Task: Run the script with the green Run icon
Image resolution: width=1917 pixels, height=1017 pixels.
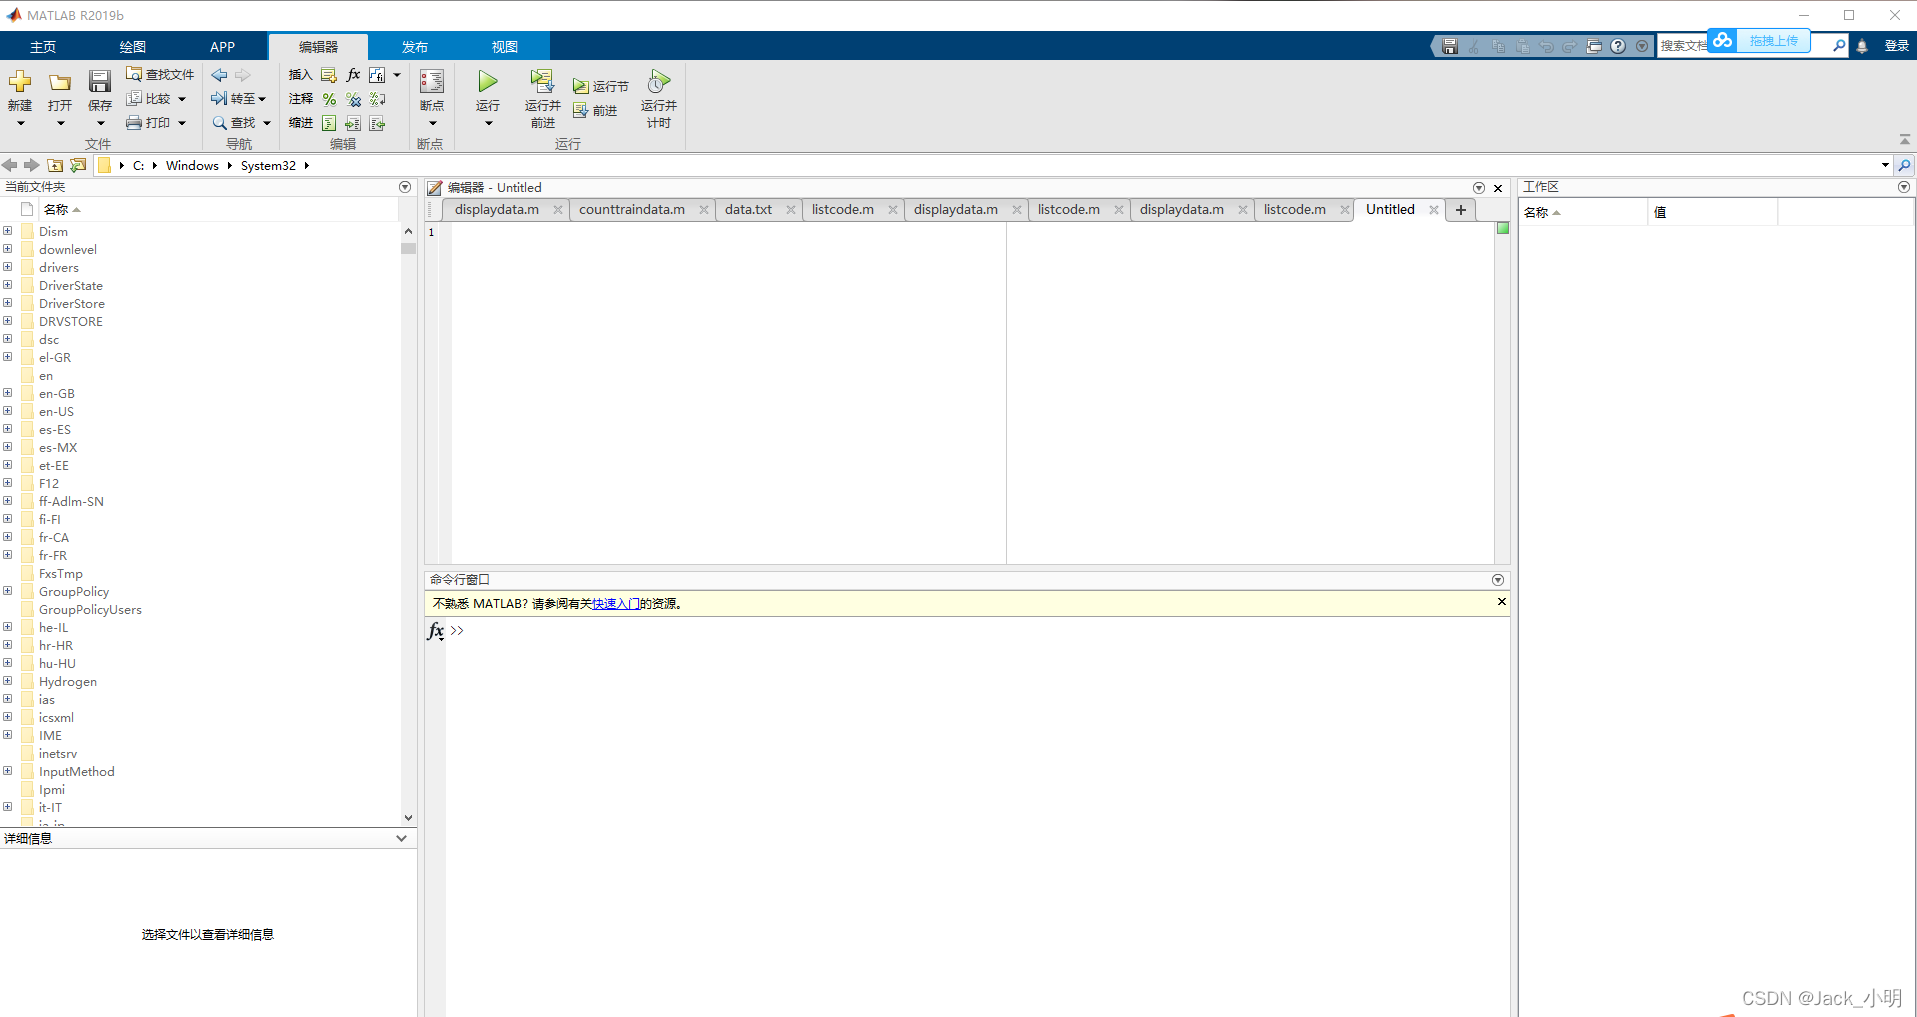Action: coord(488,81)
